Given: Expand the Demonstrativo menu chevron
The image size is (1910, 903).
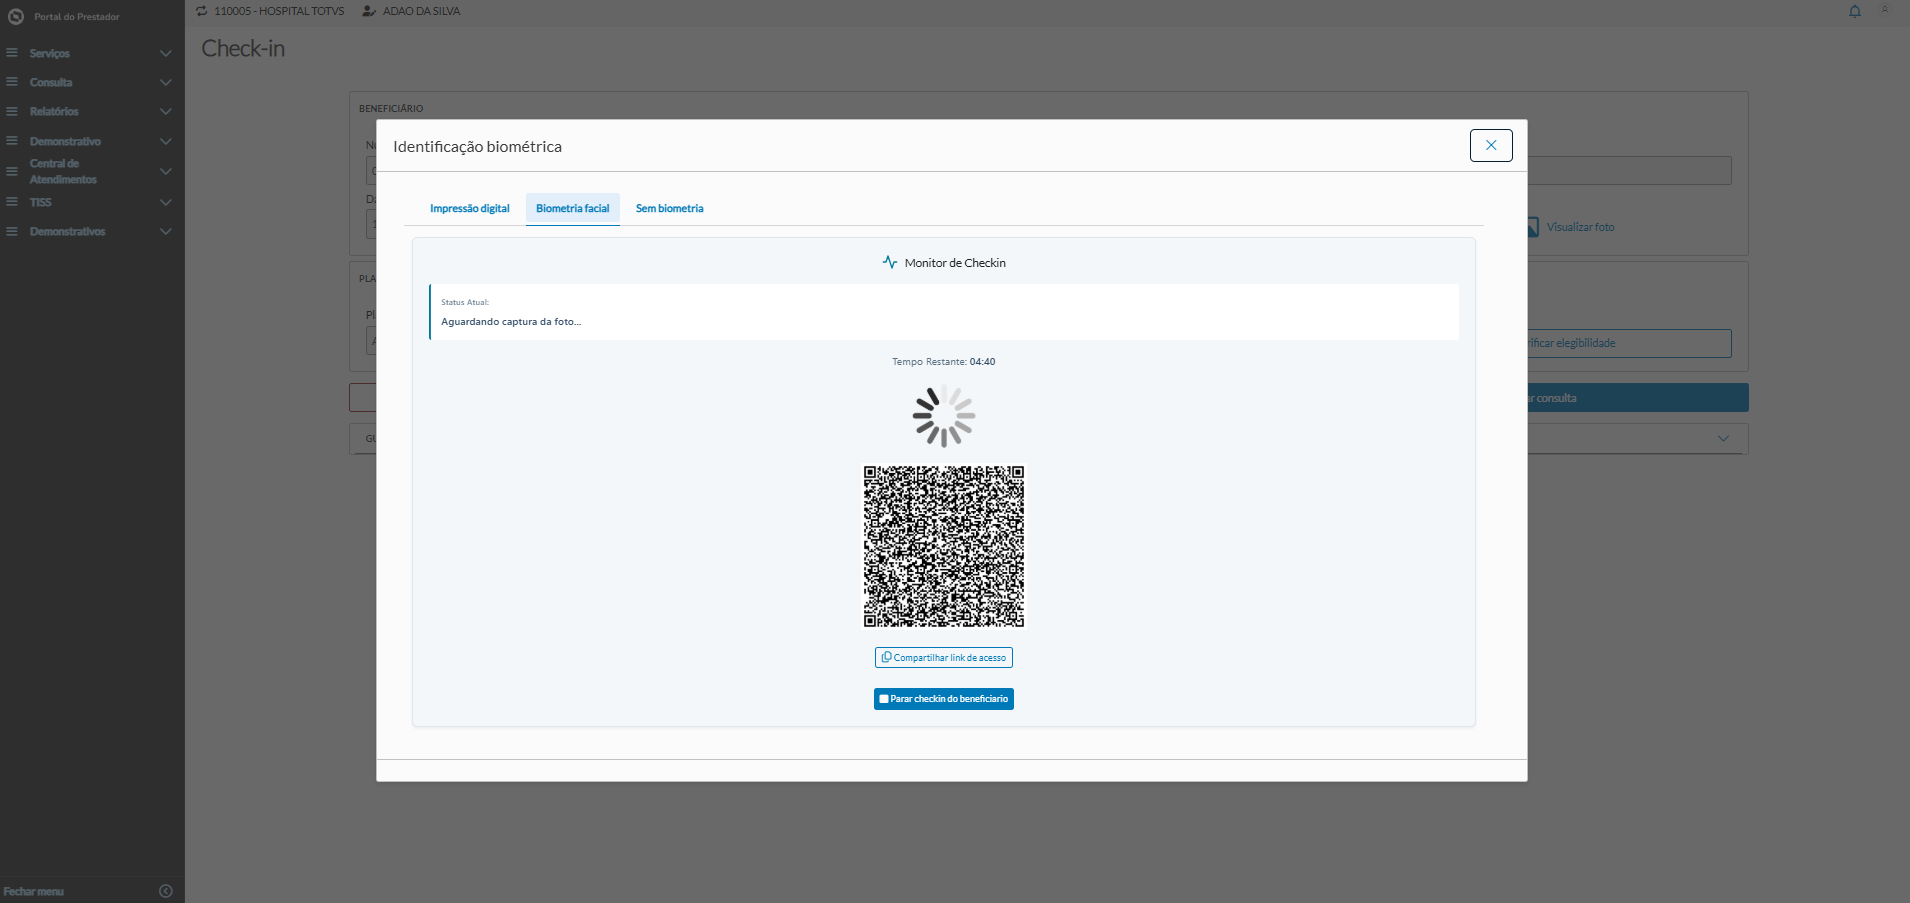Looking at the screenshot, I should 166,141.
